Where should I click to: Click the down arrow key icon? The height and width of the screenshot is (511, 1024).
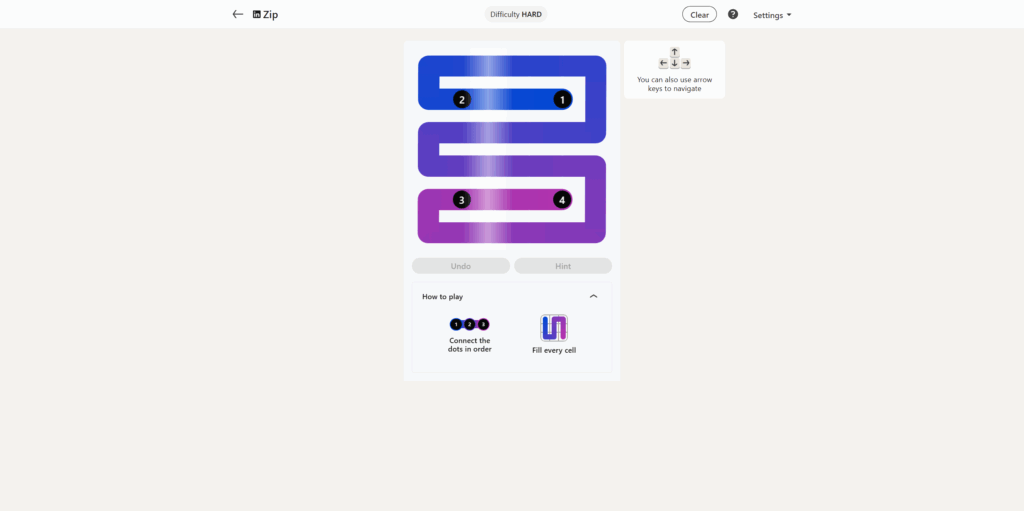click(x=675, y=63)
